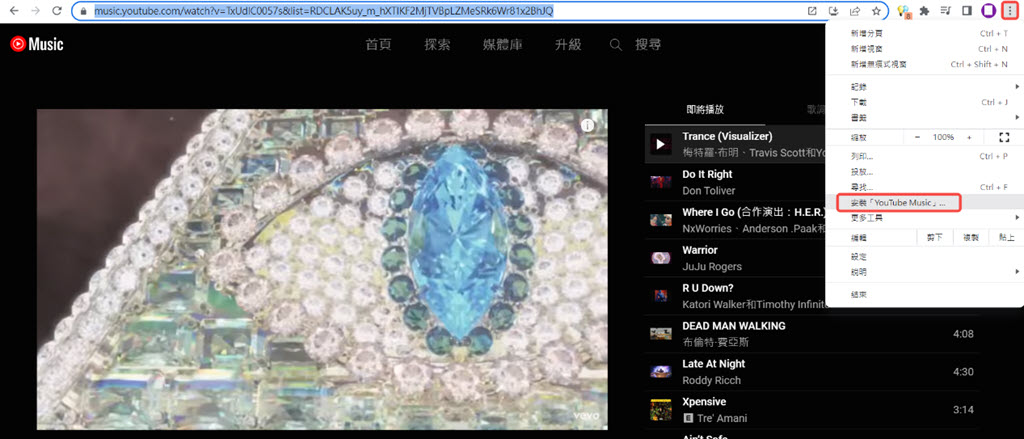Open the purple profile avatar
This screenshot has width=1024, height=439.
tap(989, 11)
